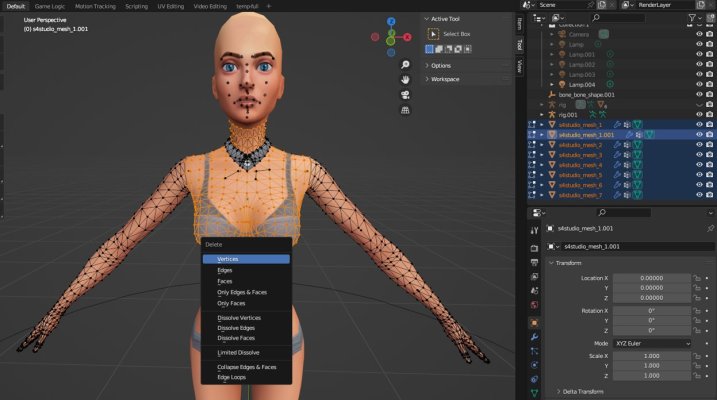The width and height of the screenshot is (717, 400).
Task: Open the Object Constraints tab icon
Action: [534, 379]
